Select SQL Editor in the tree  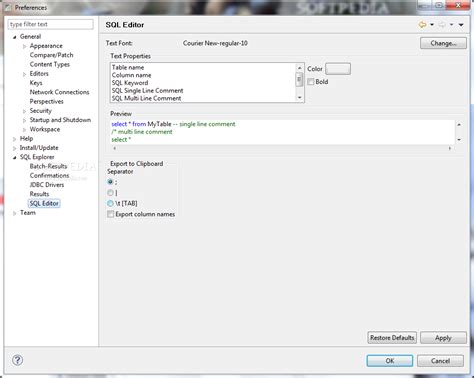point(44,203)
